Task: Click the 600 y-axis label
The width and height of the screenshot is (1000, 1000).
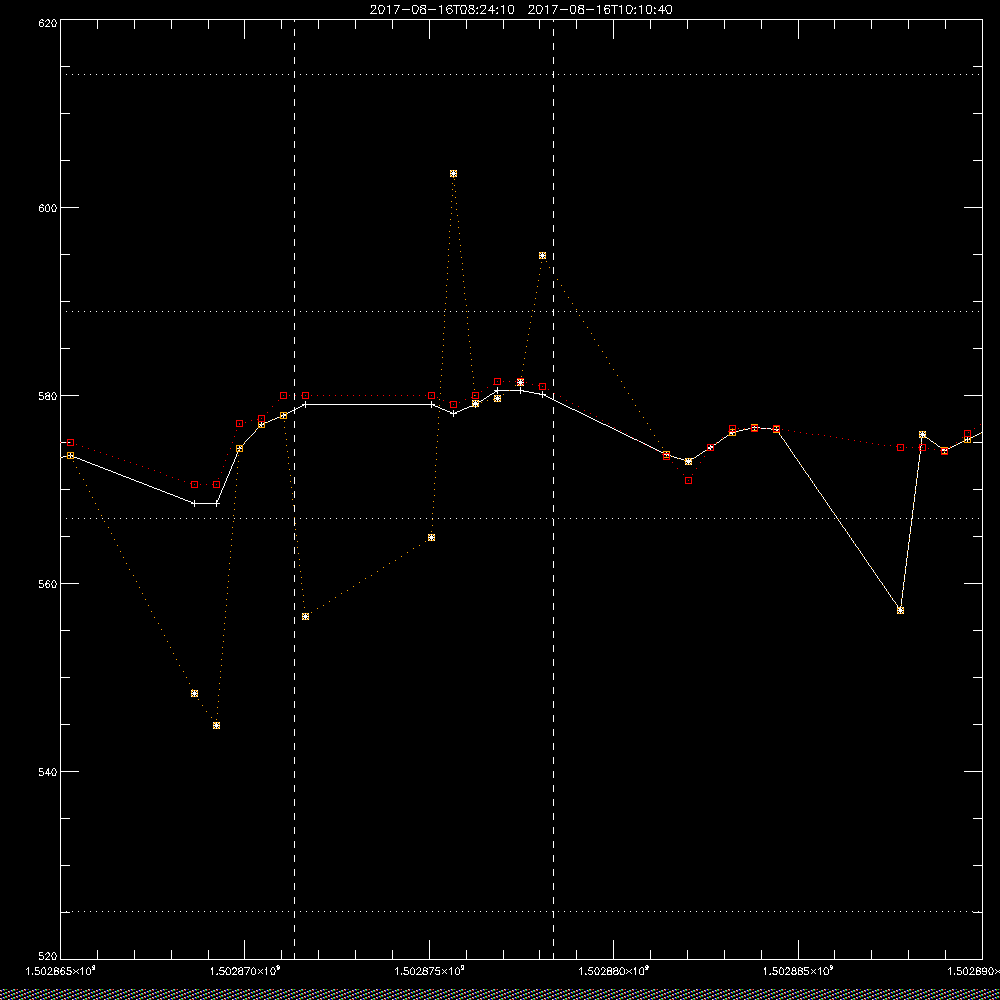Action: (x=48, y=208)
